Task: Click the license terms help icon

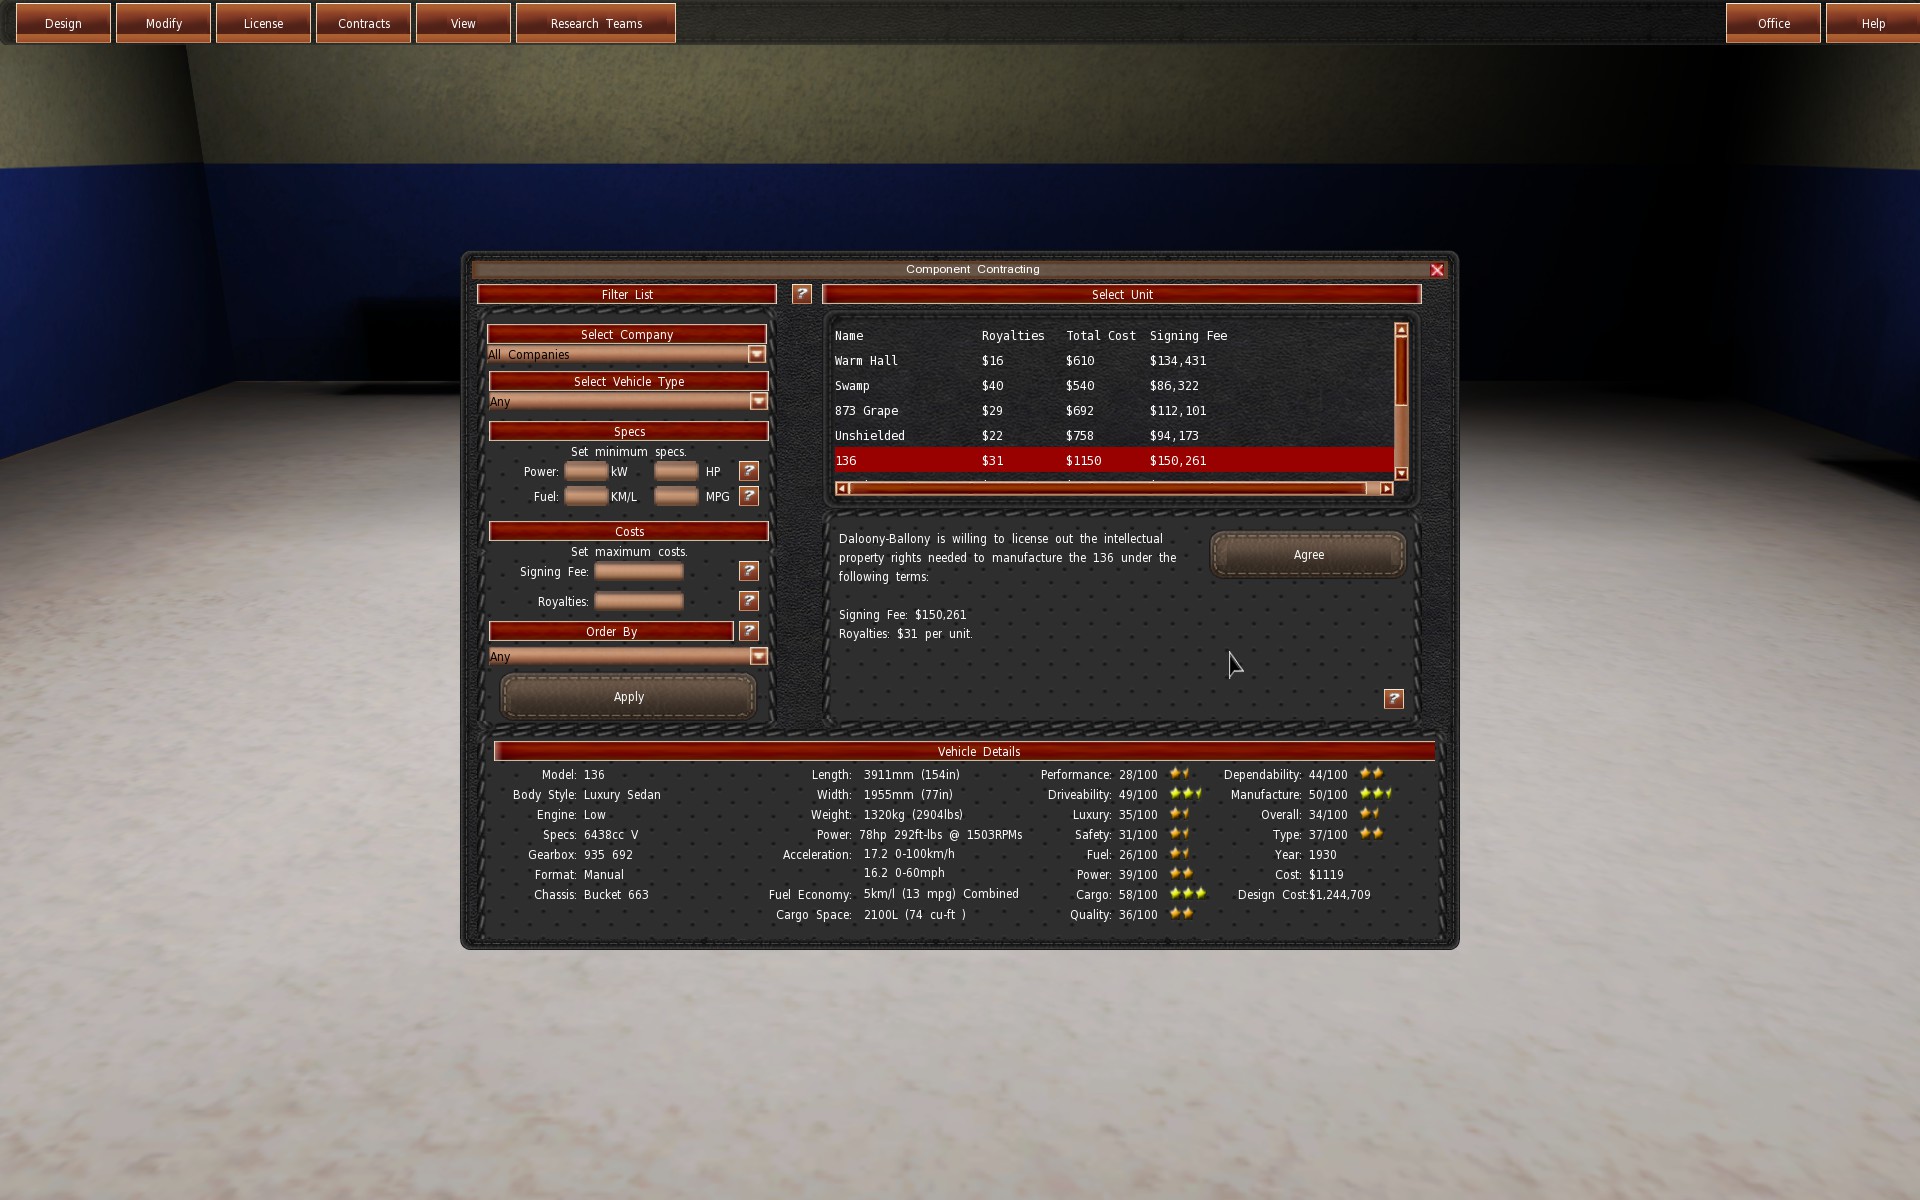Action: click(1393, 699)
